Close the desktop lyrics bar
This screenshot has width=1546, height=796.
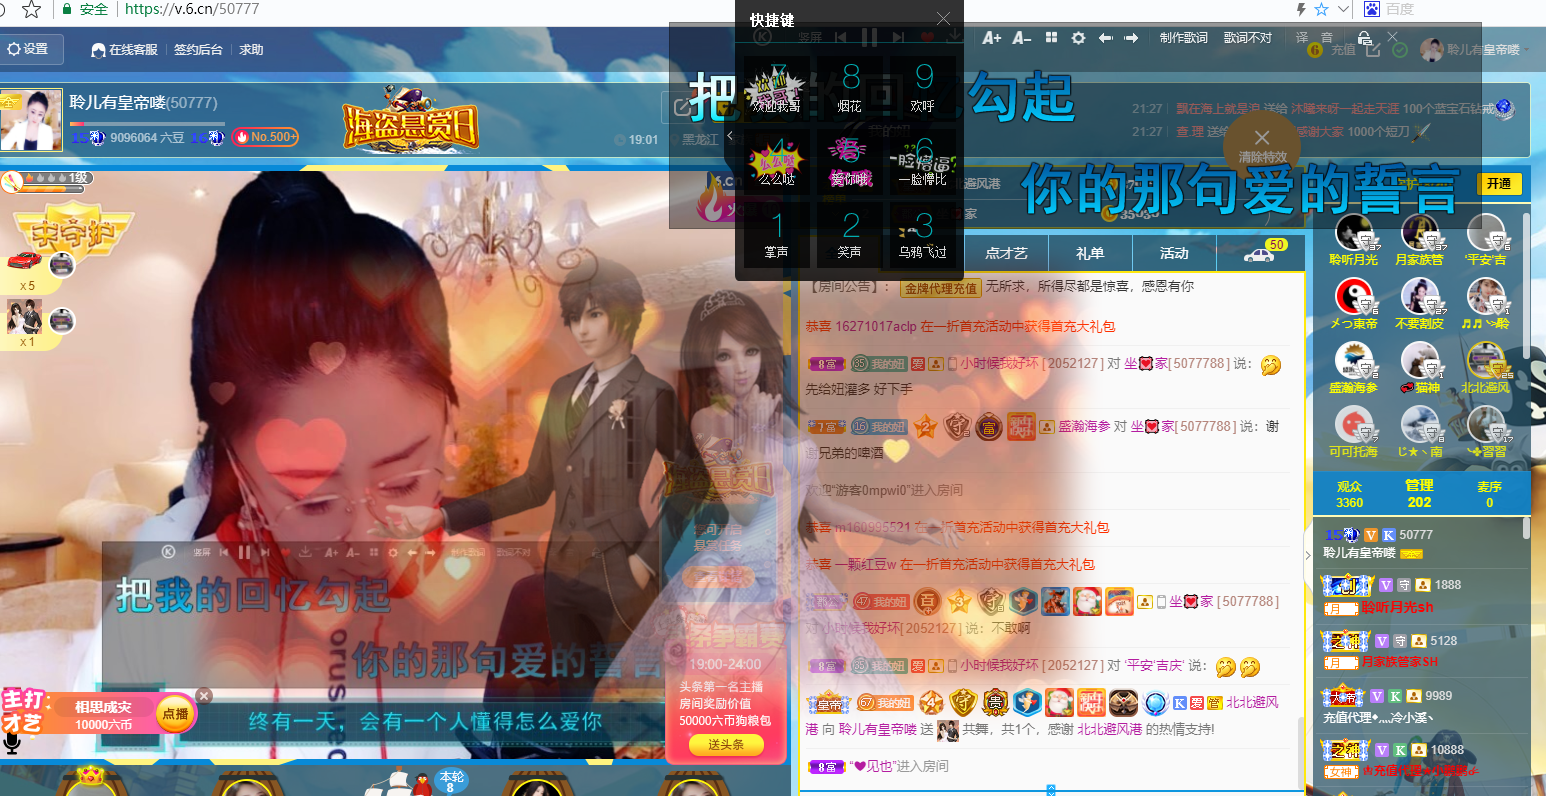click(x=1392, y=37)
